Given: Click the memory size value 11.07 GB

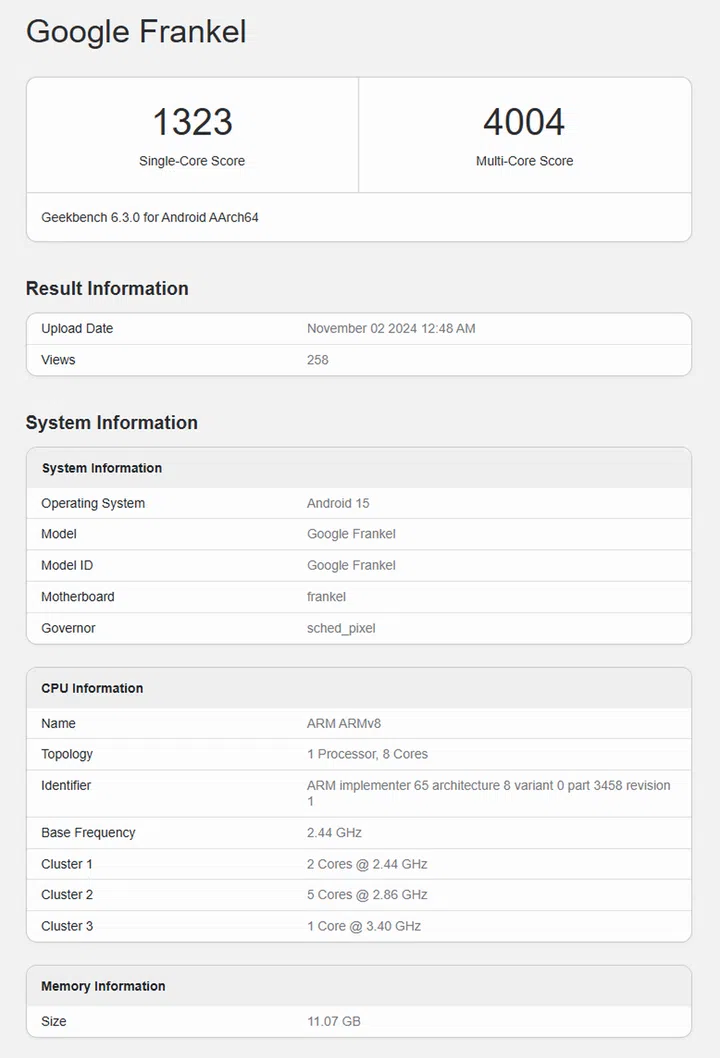Looking at the screenshot, I should (334, 1021).
